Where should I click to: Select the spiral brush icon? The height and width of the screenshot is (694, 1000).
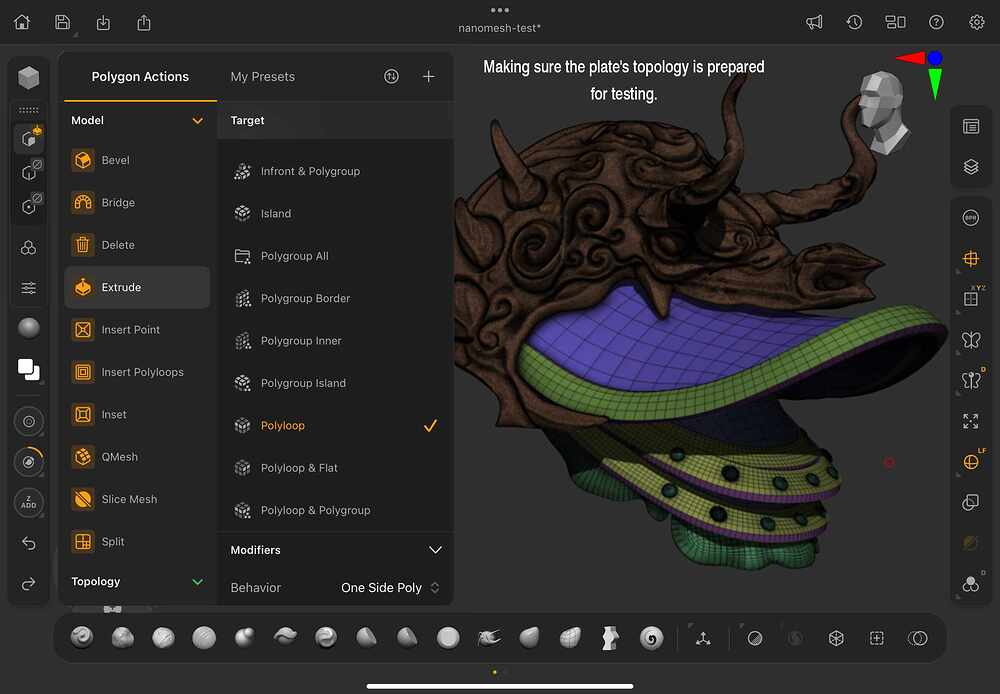point(651,638)
